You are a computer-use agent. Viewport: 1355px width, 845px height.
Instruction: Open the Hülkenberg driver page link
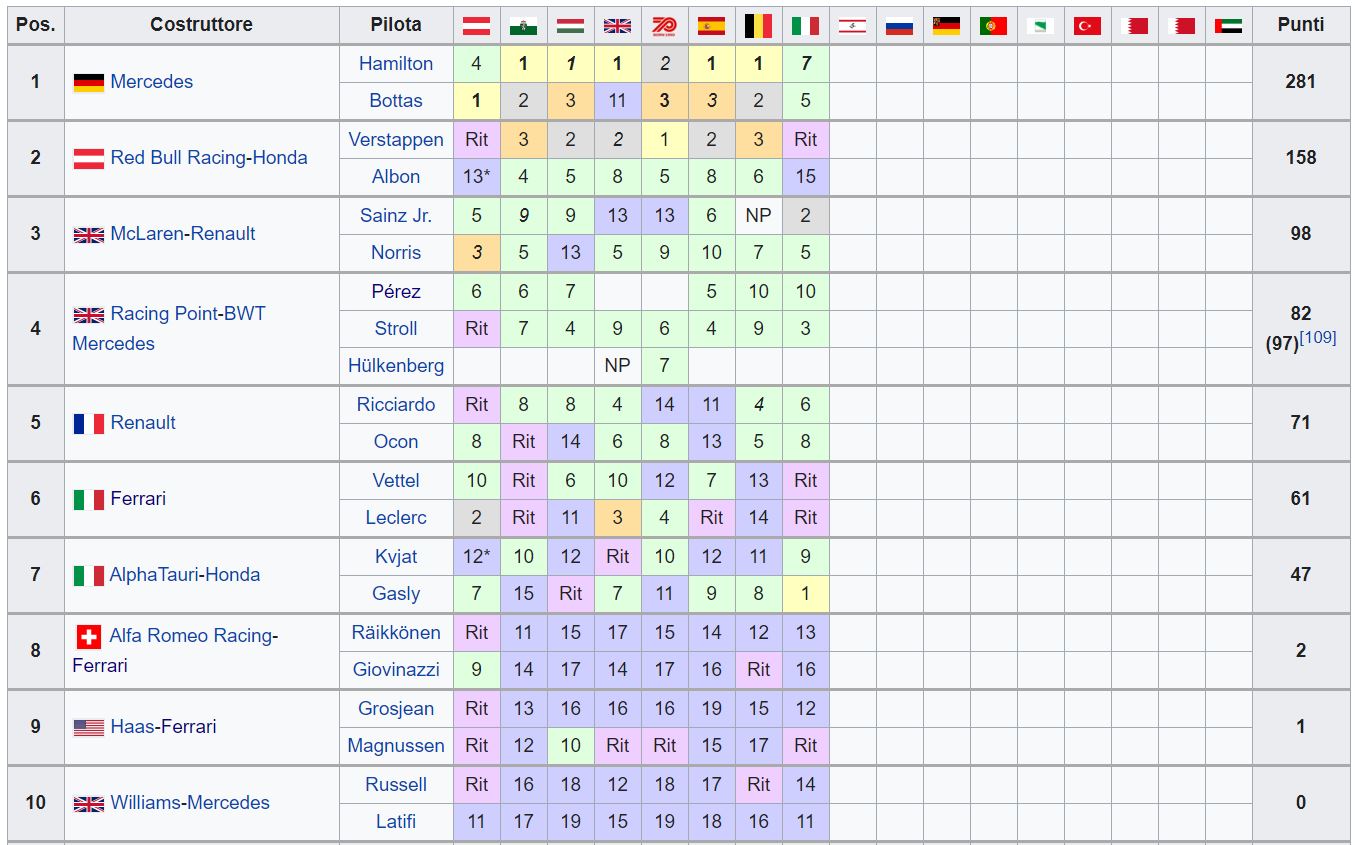[x=396, y=365]
